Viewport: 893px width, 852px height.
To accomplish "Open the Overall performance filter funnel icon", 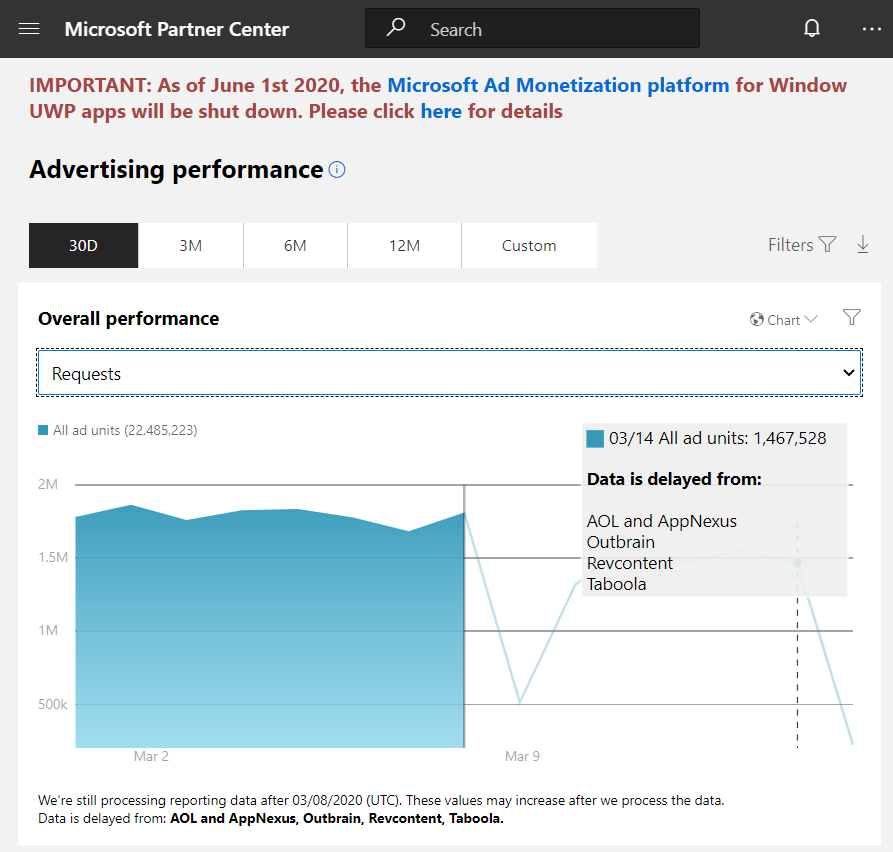I will (x=851, y=317).
